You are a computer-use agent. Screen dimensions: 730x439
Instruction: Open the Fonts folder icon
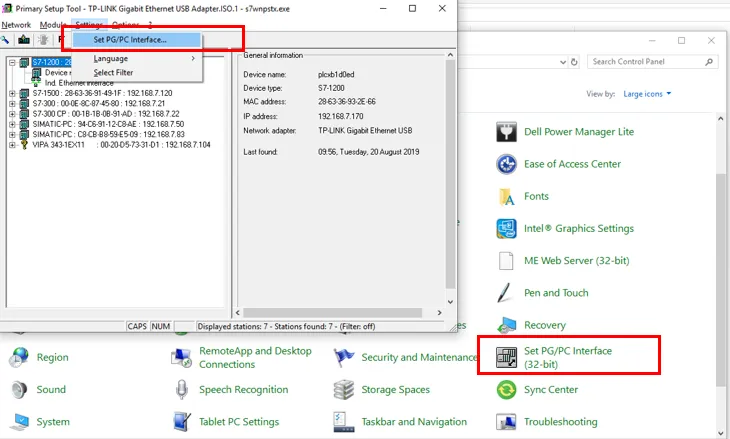506,196
